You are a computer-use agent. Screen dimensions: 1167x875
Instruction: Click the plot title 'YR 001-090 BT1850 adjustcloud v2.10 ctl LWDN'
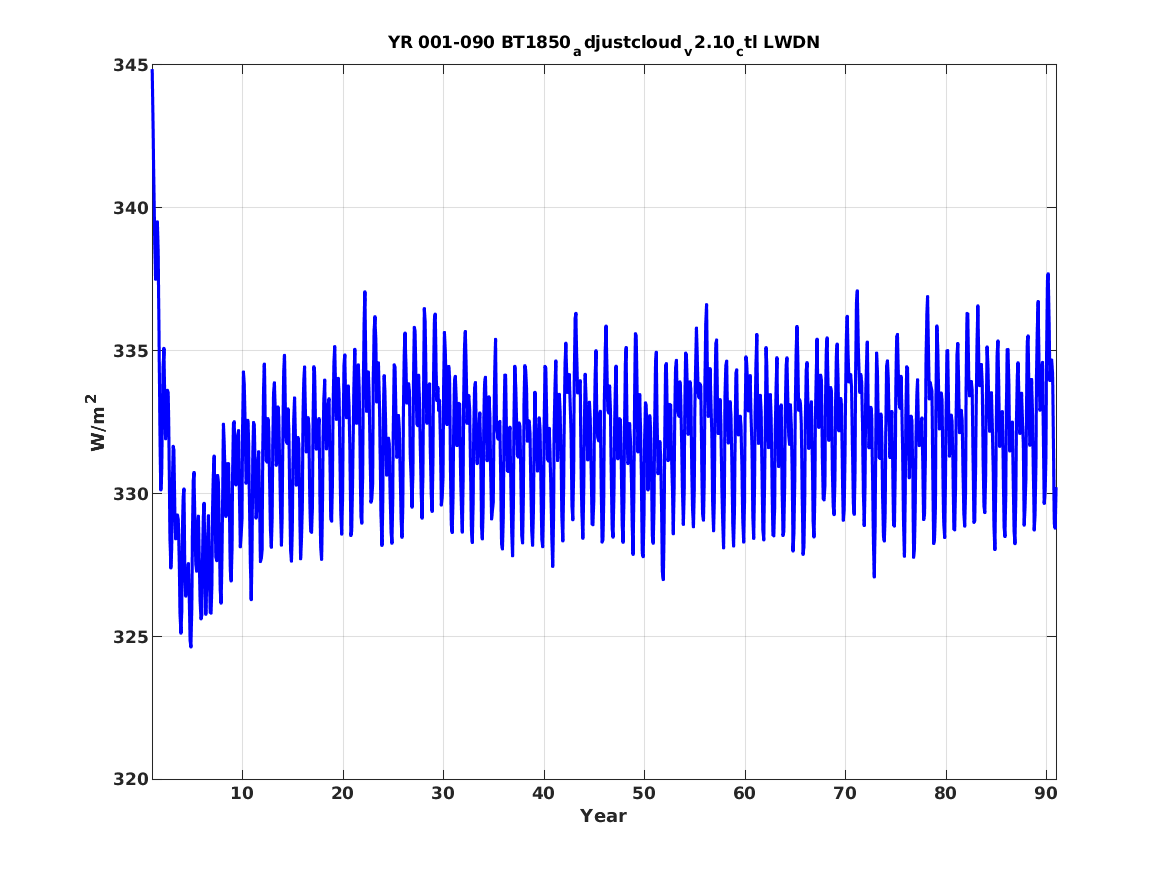pyautogui.click(x=604, y=43)
